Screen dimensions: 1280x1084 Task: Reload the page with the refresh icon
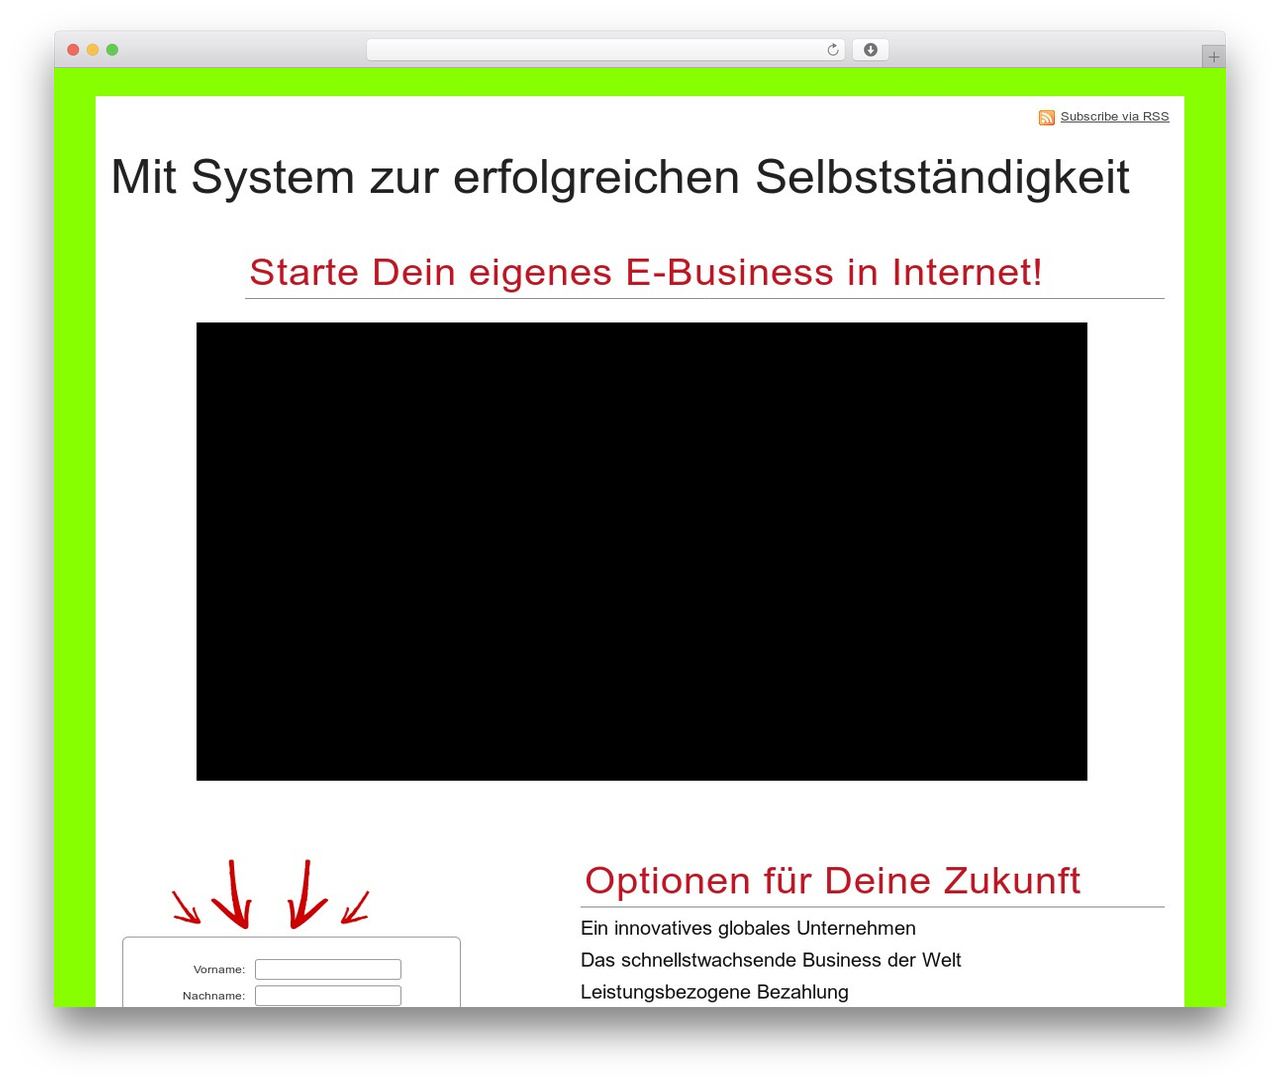coord(833,50)
